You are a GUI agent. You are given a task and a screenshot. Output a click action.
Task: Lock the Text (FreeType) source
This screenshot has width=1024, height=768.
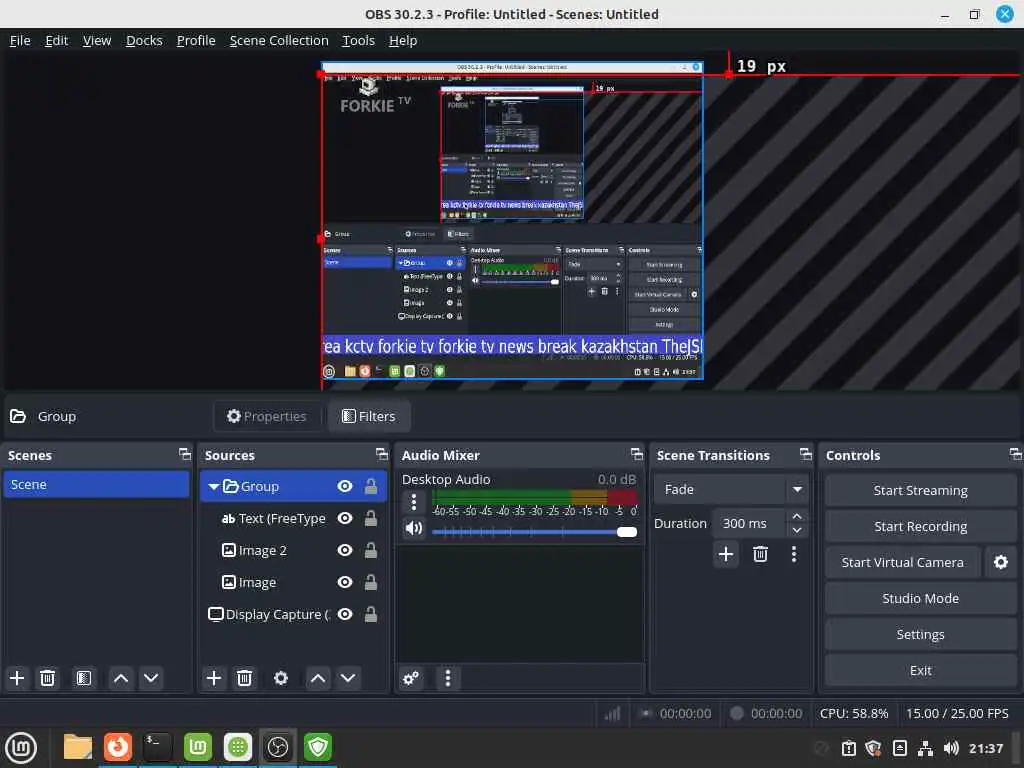370,518
